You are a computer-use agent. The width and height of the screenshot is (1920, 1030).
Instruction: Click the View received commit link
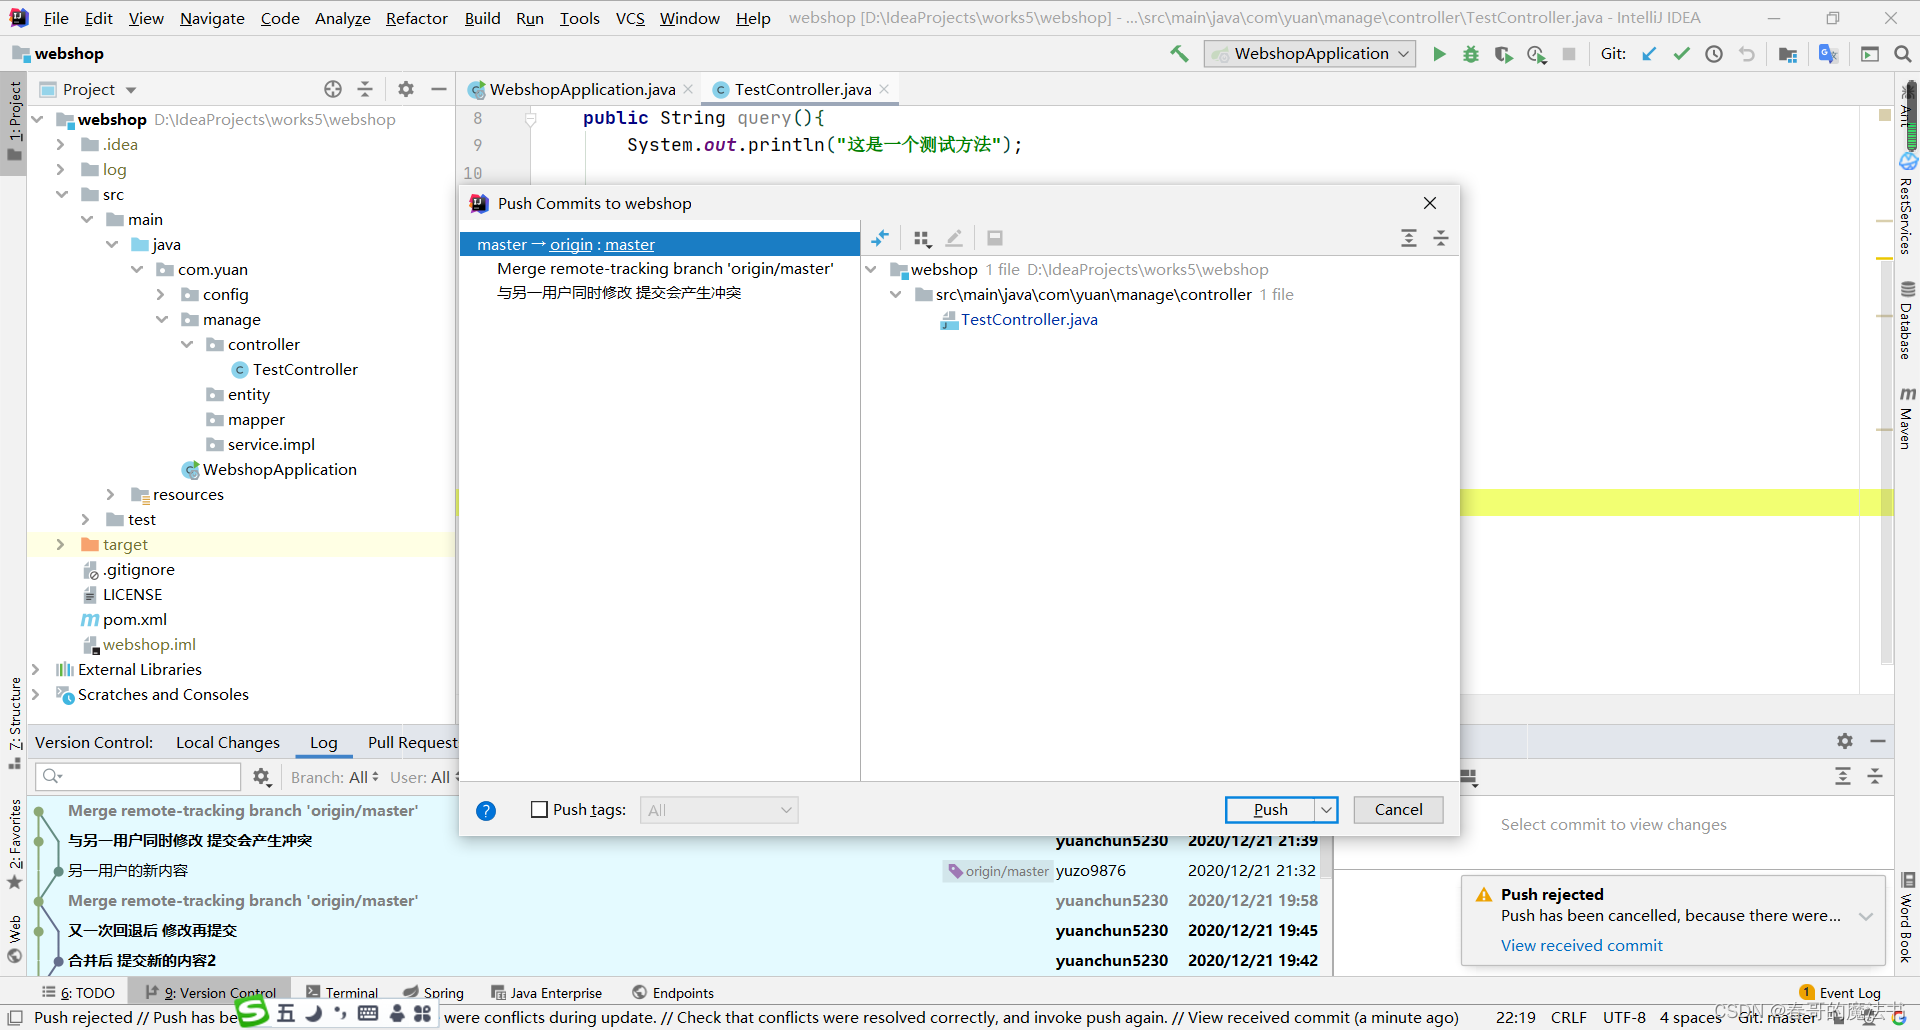click(x=1581, y=945)
